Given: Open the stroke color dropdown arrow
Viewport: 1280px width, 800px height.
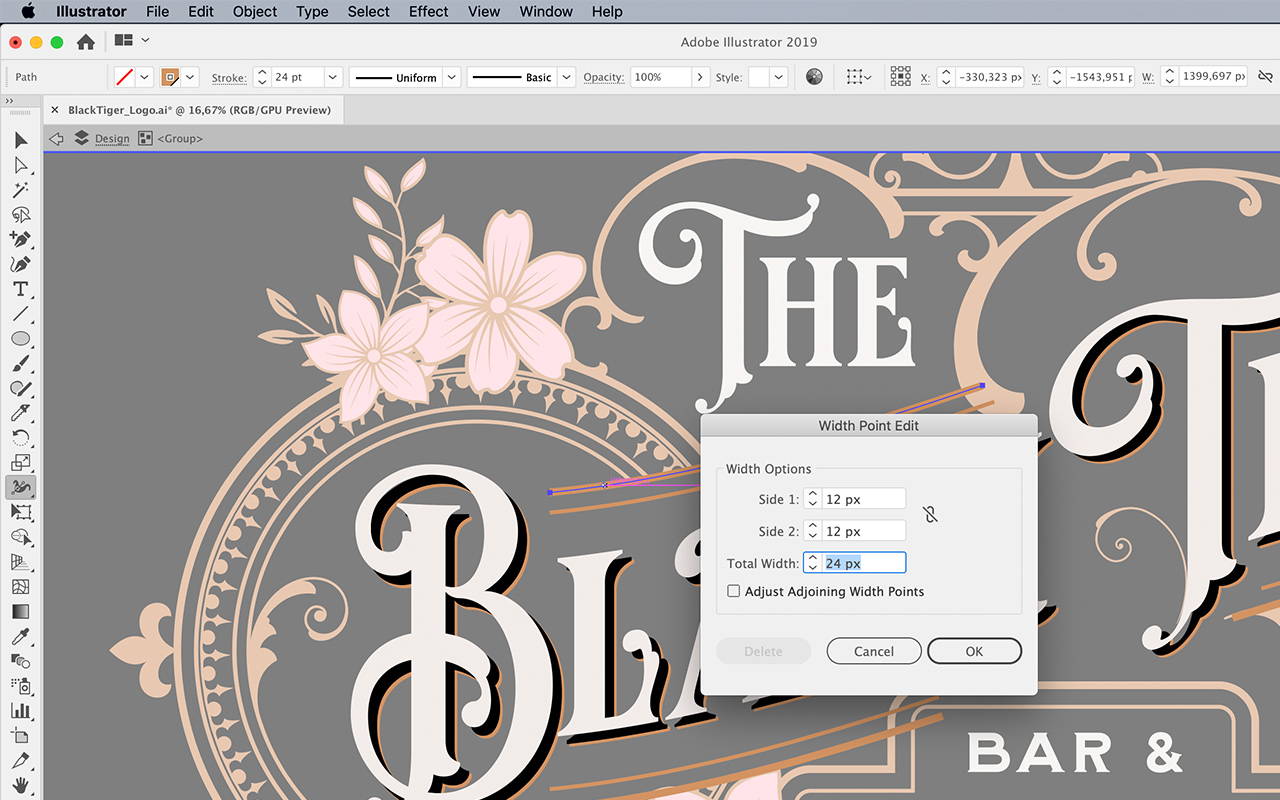Looking at the screenshot, I should (190, 77).
